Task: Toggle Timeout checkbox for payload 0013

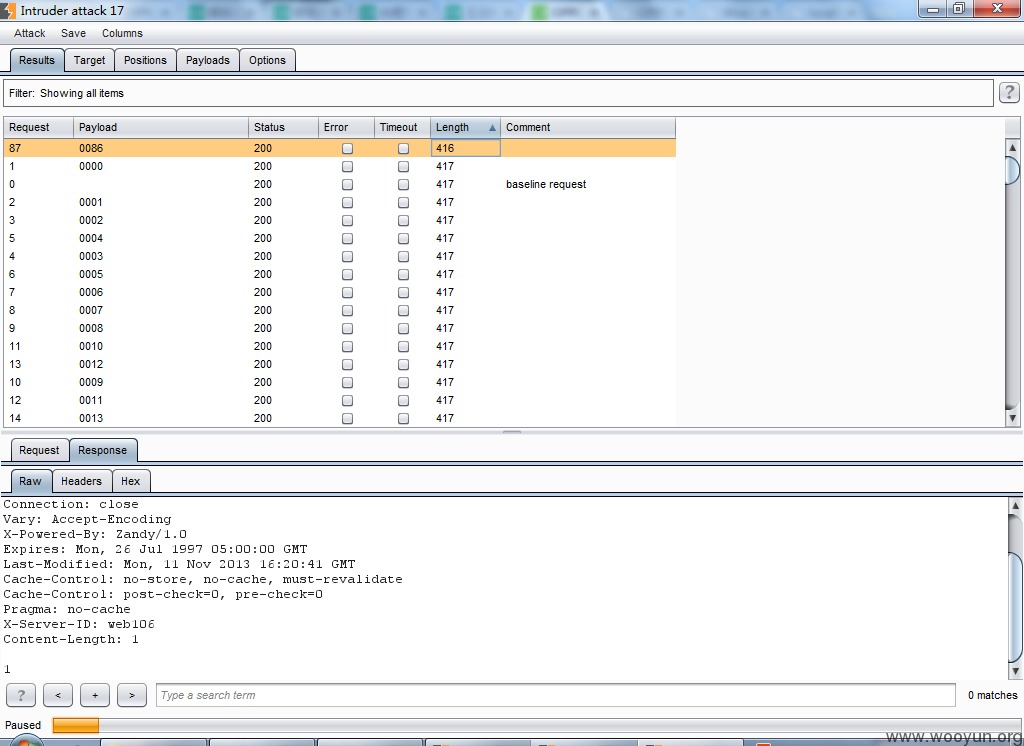Action: point(404,418)
